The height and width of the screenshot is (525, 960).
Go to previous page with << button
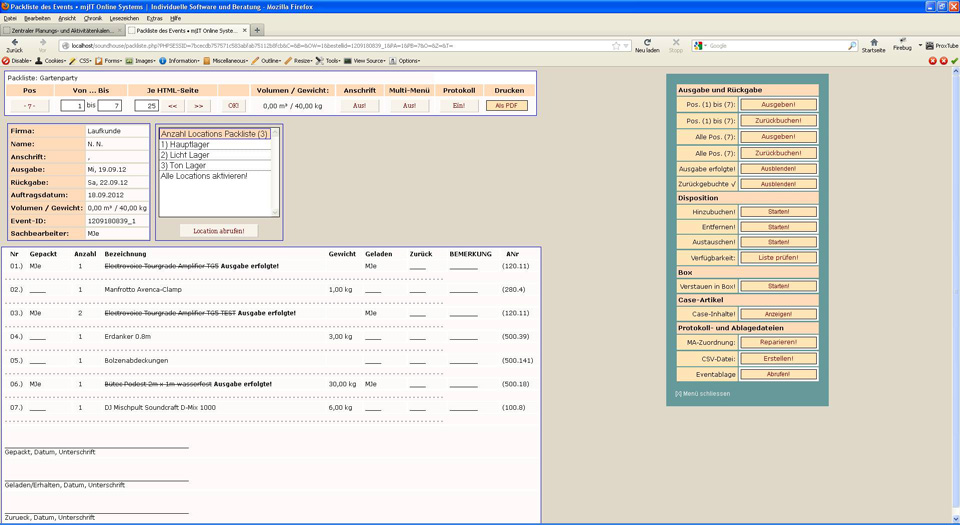pos(173,106)
